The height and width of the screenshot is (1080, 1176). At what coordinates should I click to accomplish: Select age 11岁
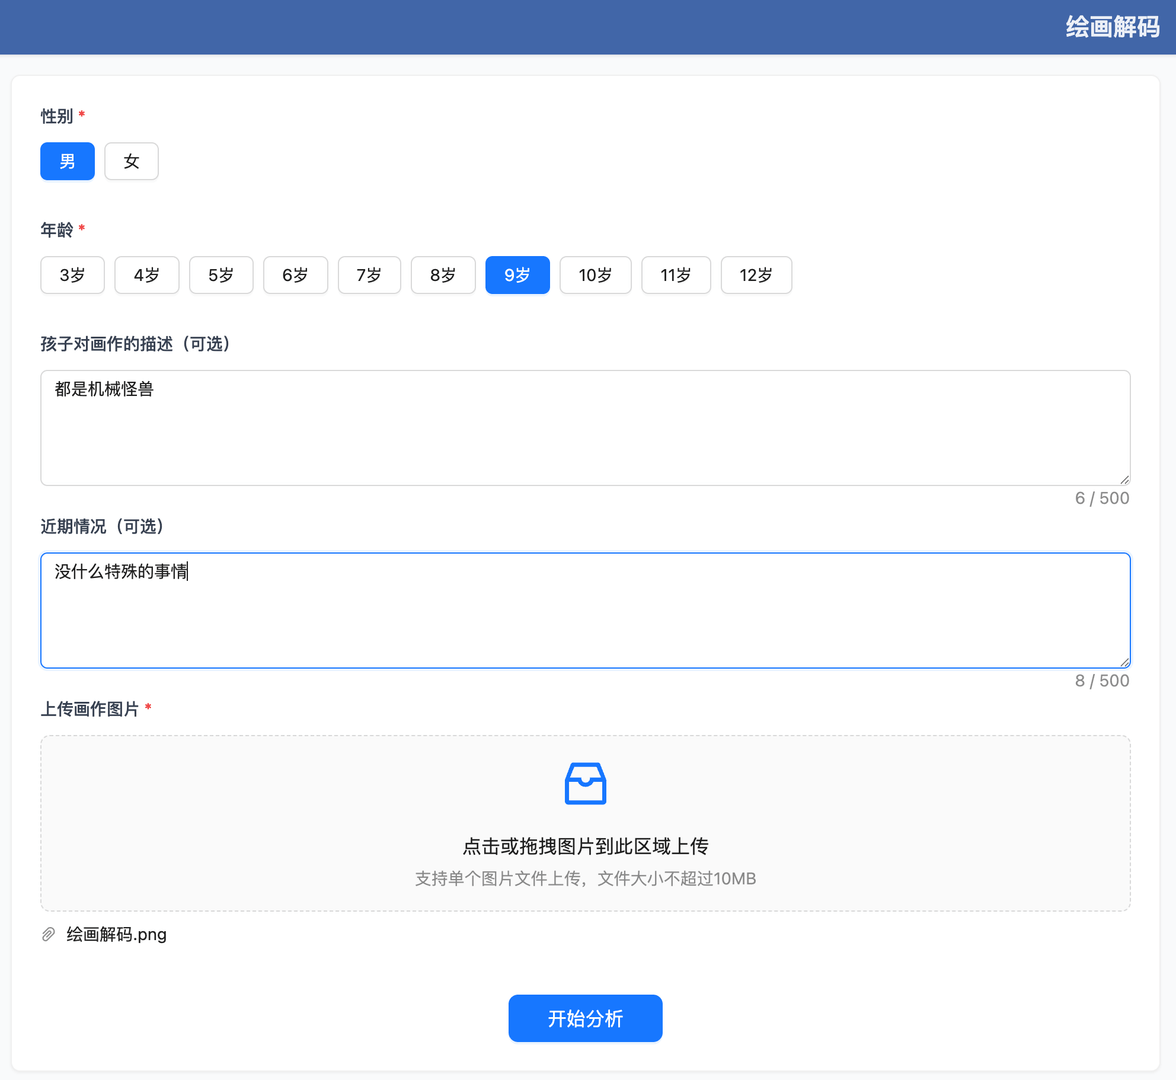pyautogui.click(x=676, y=275)
